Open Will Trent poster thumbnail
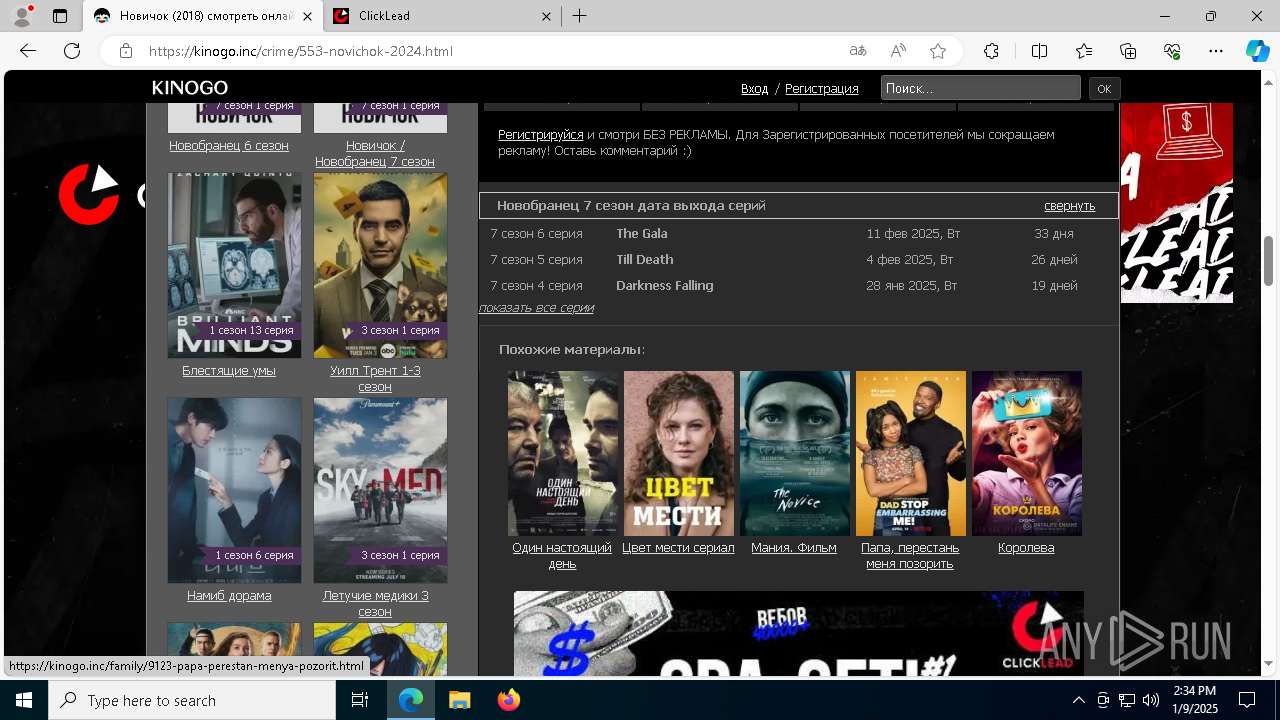 point(380,265)
